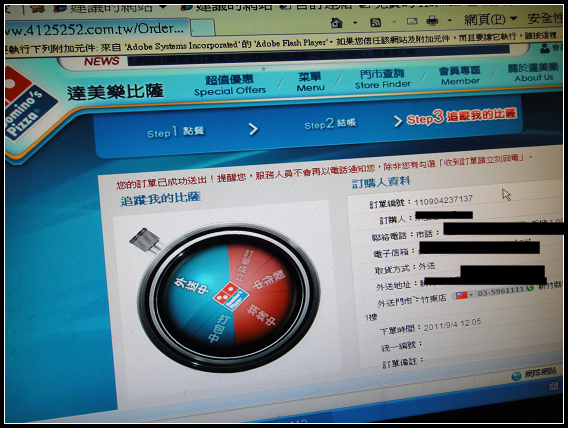Click the NEWS ticker label
Viewport: 568px width, 428px height.
(102, 61)
